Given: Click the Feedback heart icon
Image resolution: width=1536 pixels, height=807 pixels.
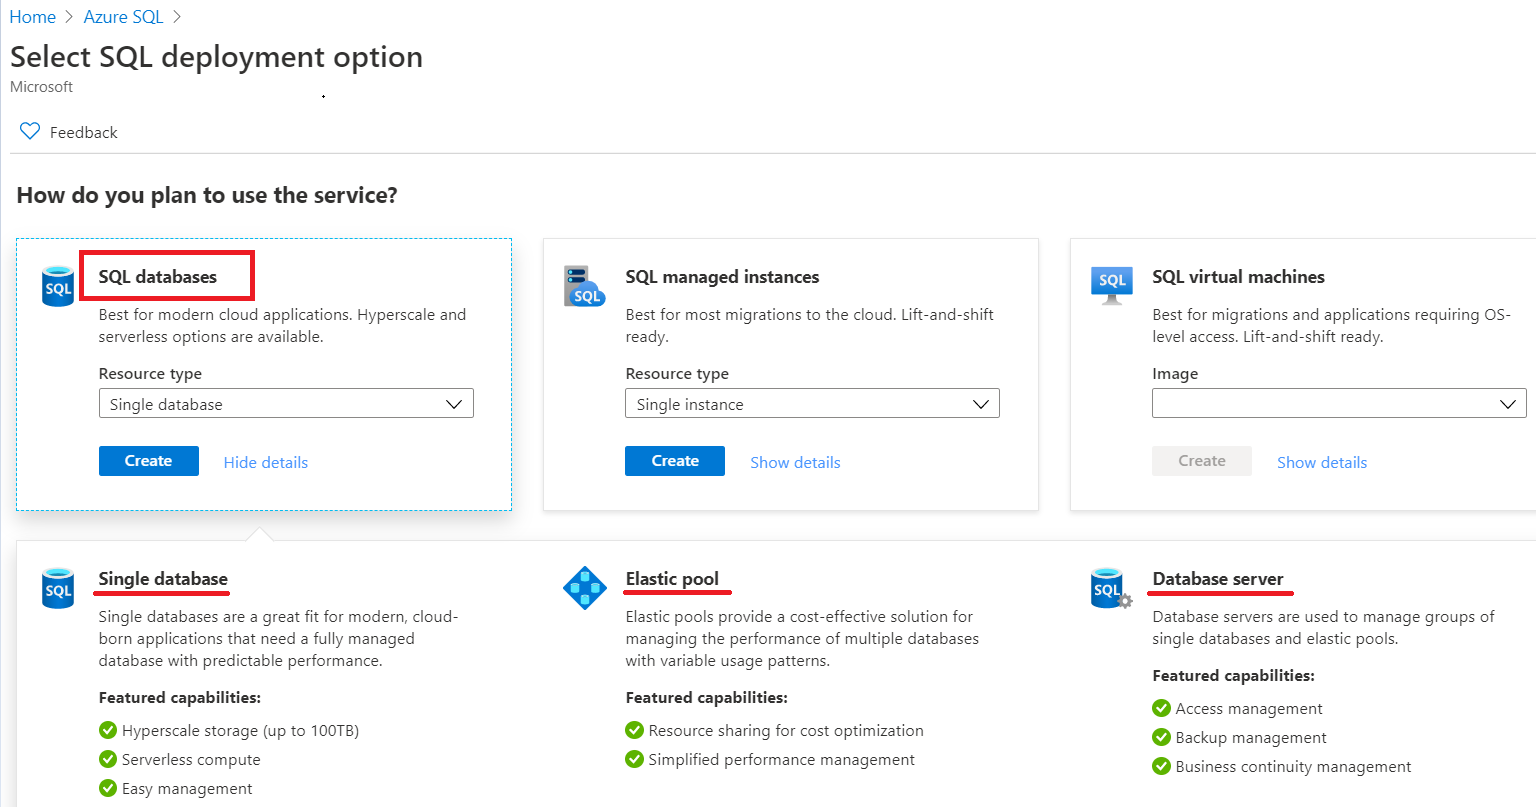Looking at the screenshot, I should click(30, 131).
